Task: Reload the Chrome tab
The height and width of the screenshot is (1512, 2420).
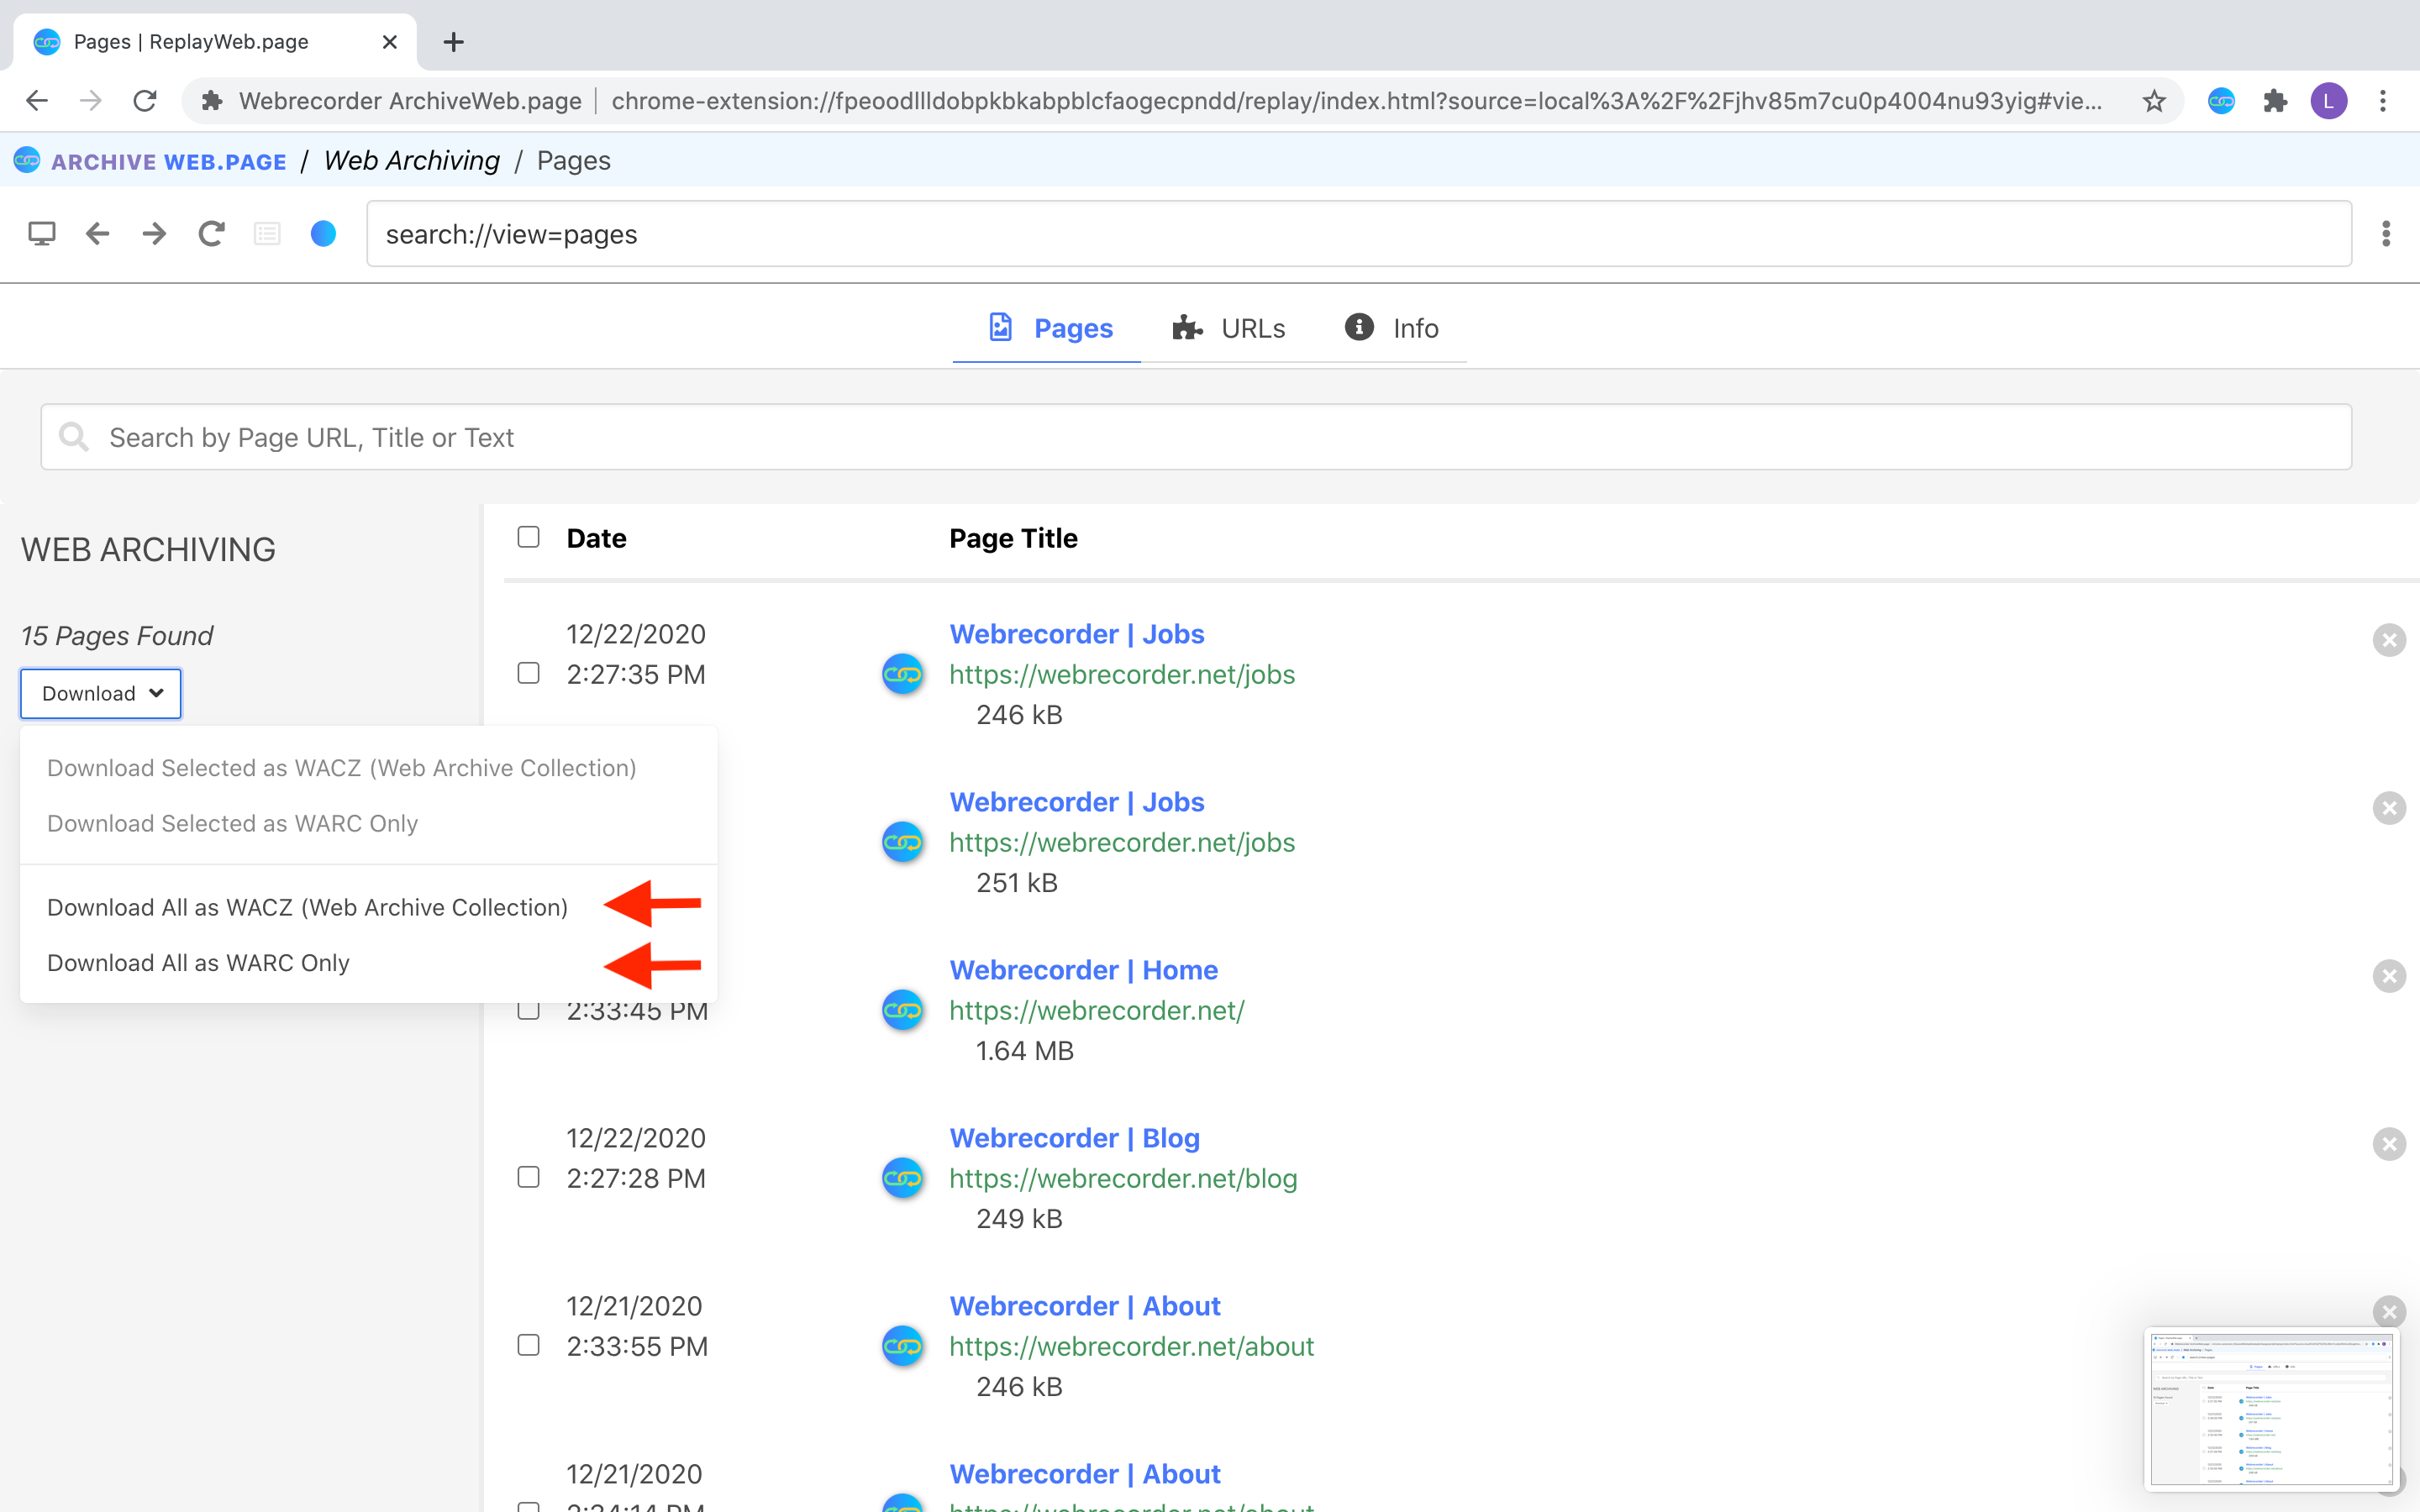Action: 145,101
